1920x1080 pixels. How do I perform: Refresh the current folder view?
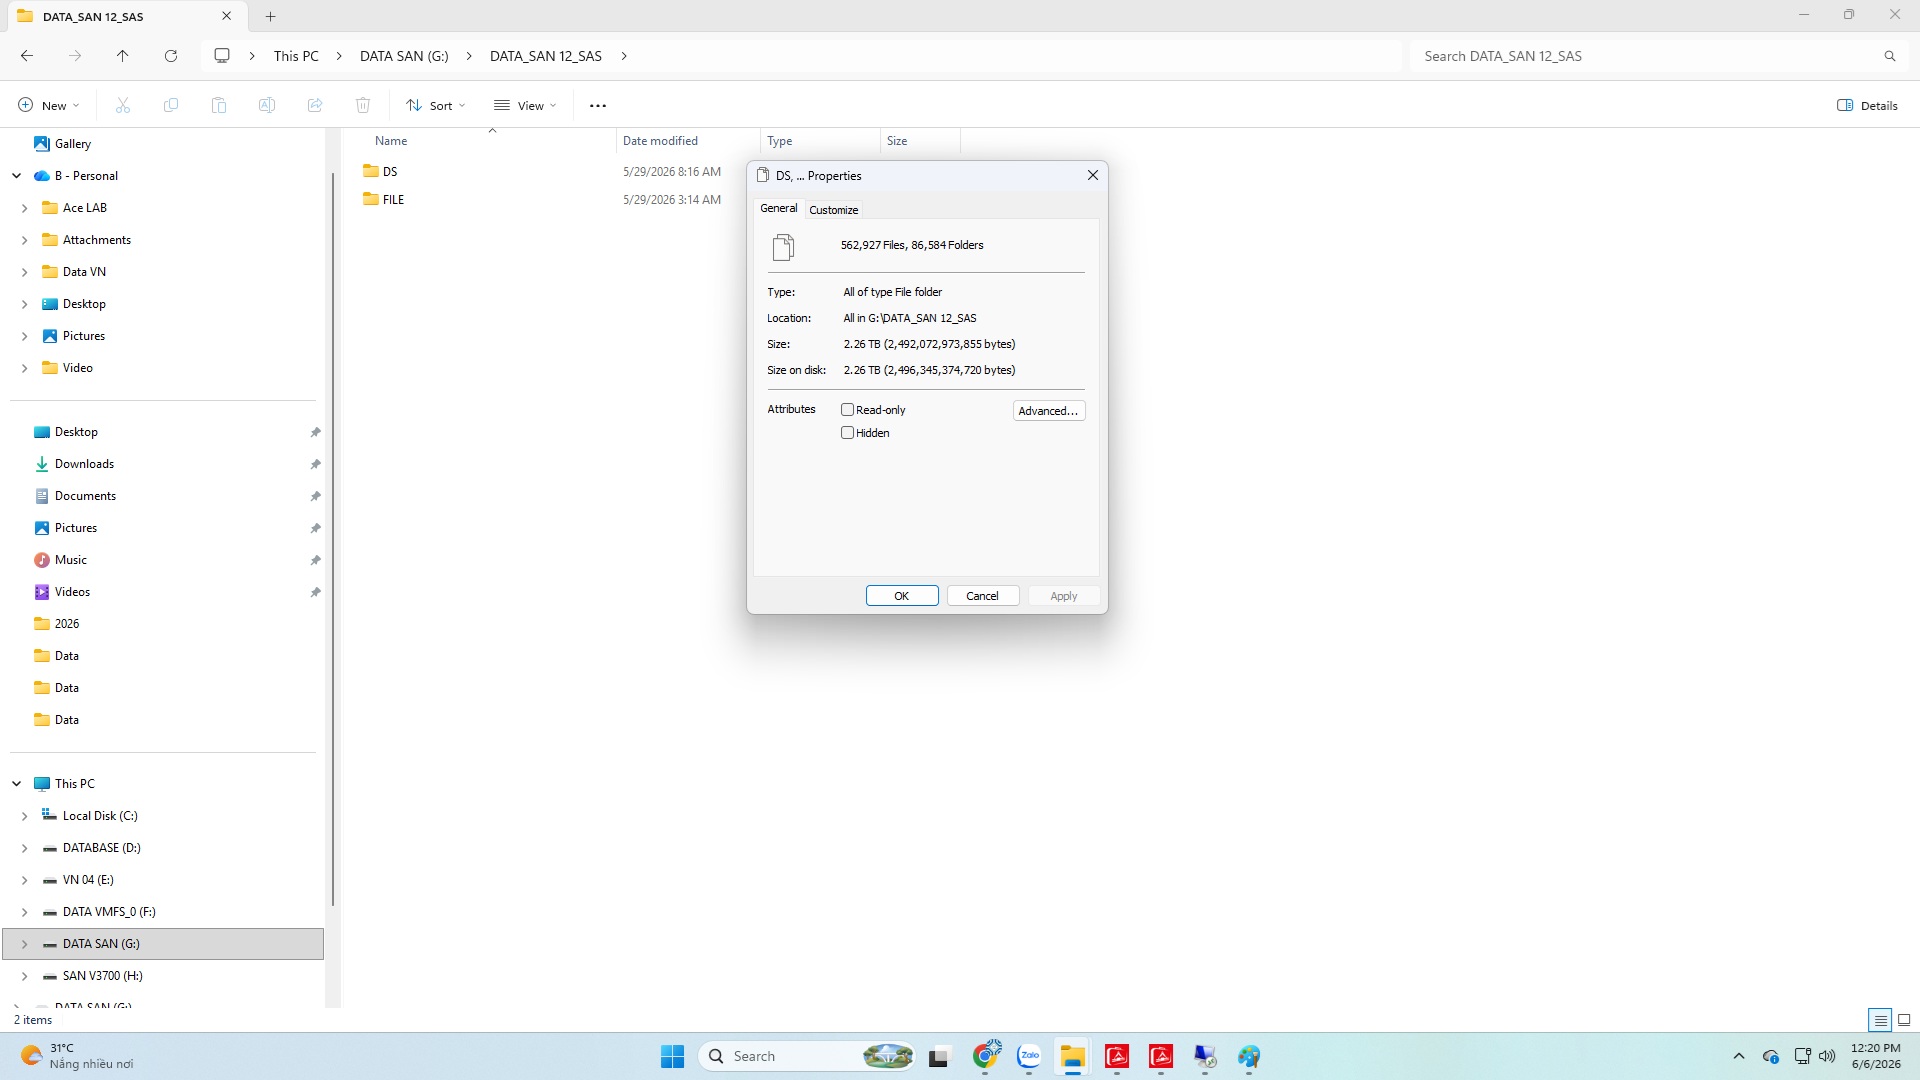coord(171,56)
